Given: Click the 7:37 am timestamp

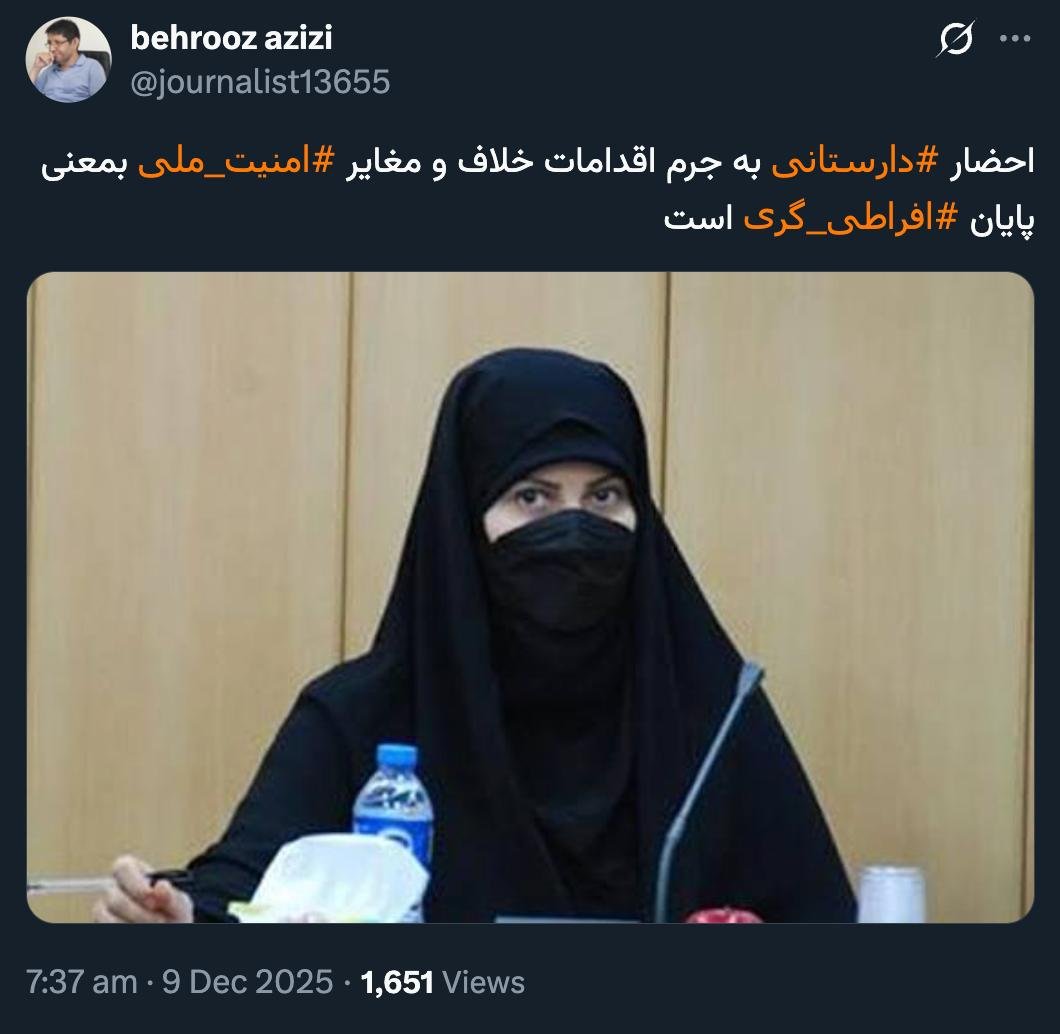Looking at the screenshot, I should 81,982.
